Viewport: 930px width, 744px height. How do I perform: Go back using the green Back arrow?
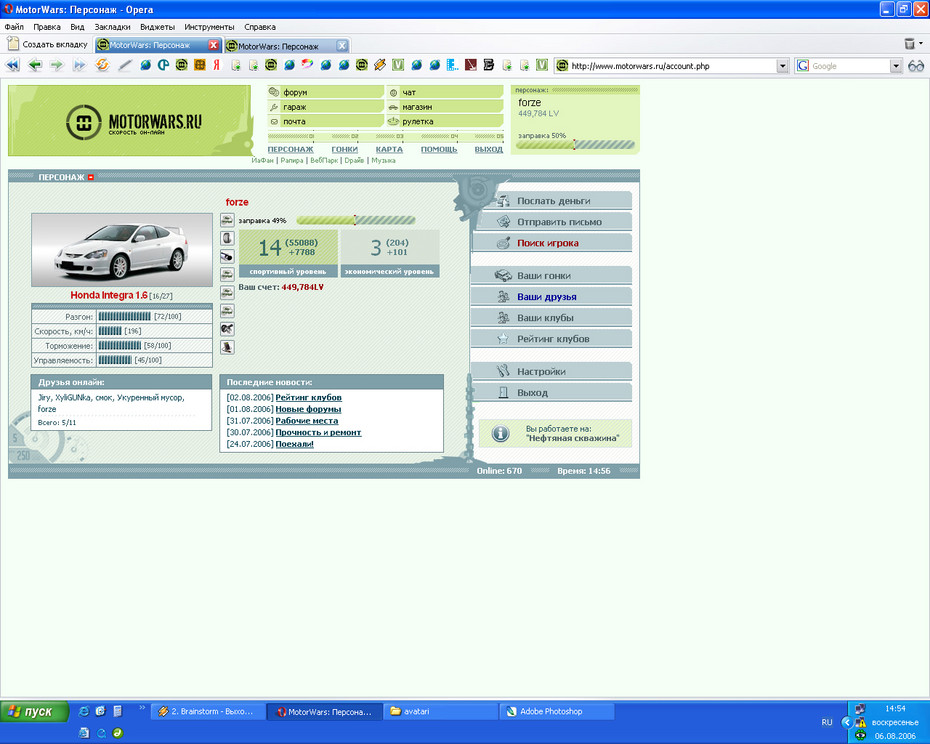point(35,65)
